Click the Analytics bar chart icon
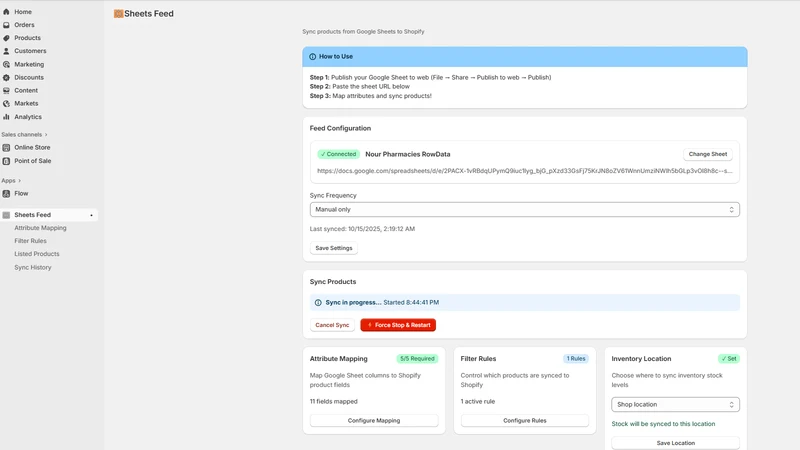This screenshot has width=800, height=450. point(6,117)
